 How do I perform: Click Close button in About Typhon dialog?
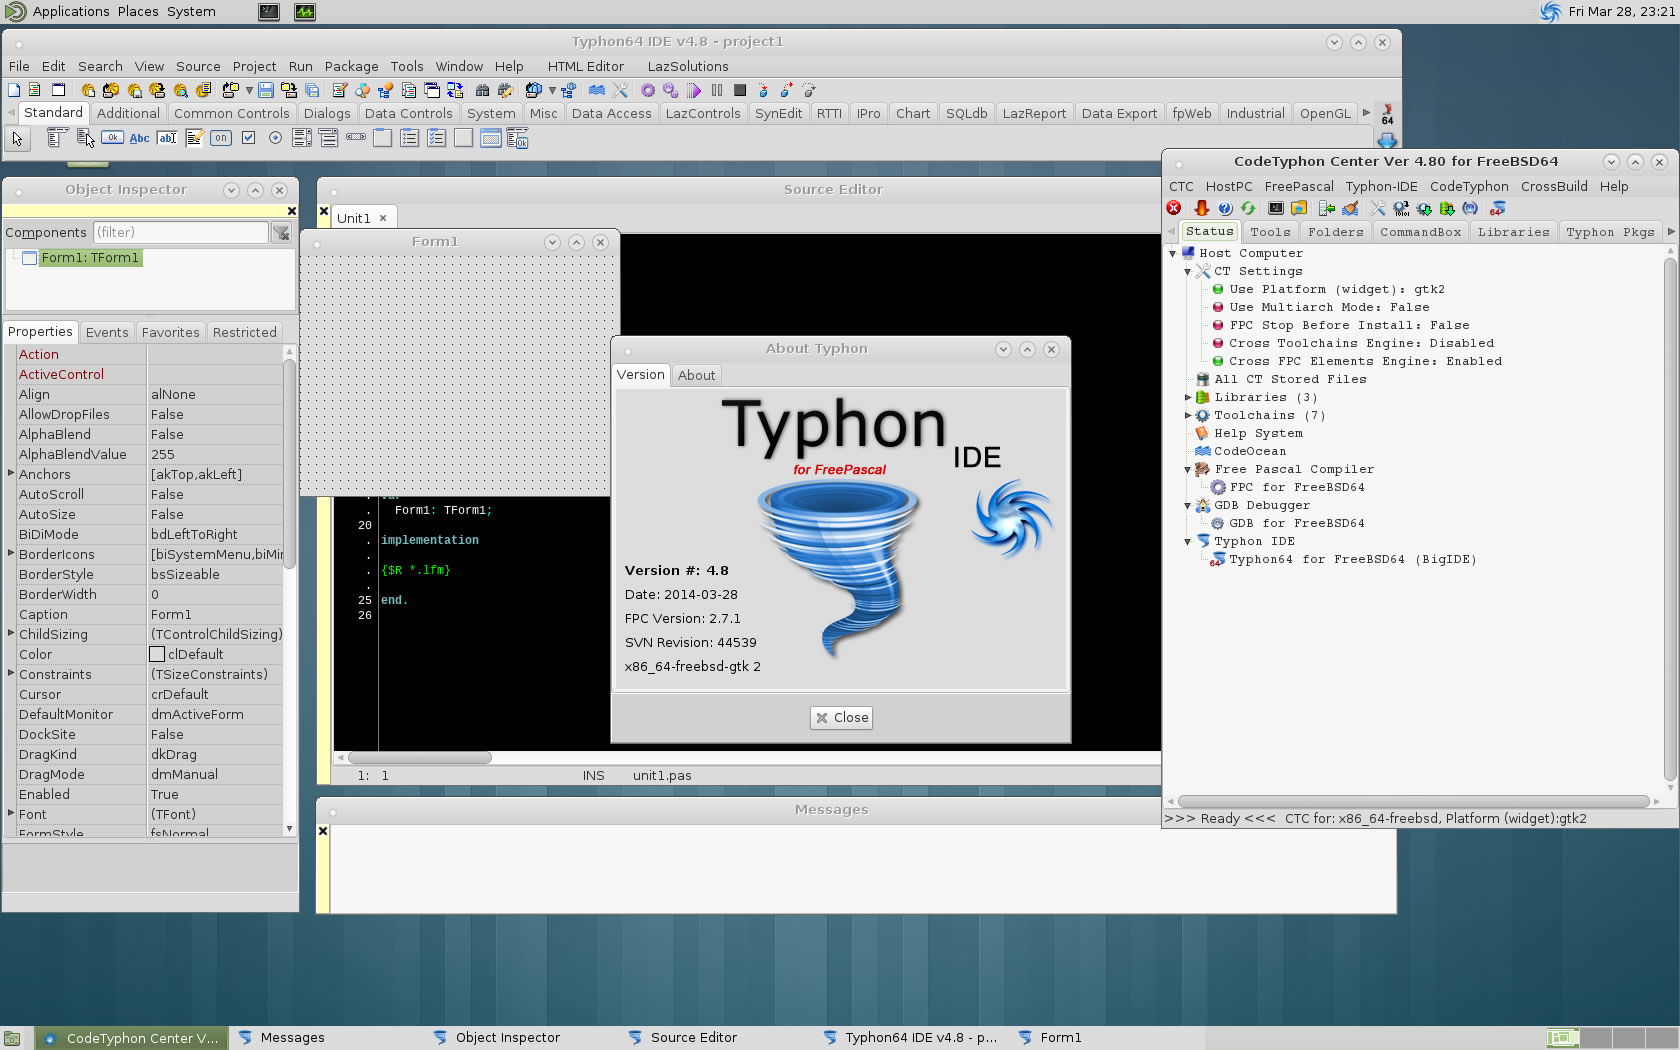(841, 717)
